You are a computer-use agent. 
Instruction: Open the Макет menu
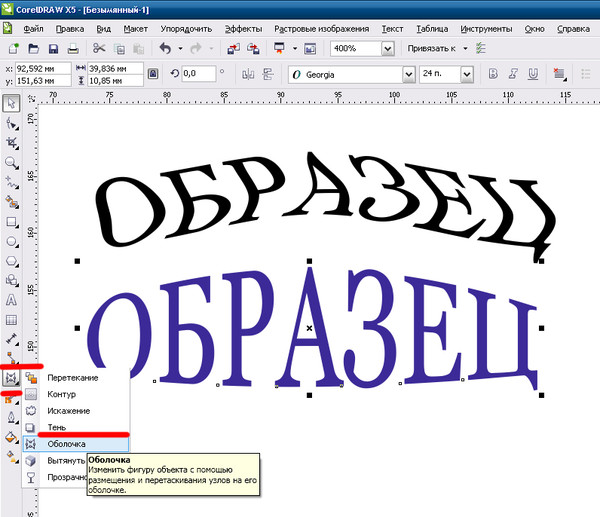(x=135, y=29)
